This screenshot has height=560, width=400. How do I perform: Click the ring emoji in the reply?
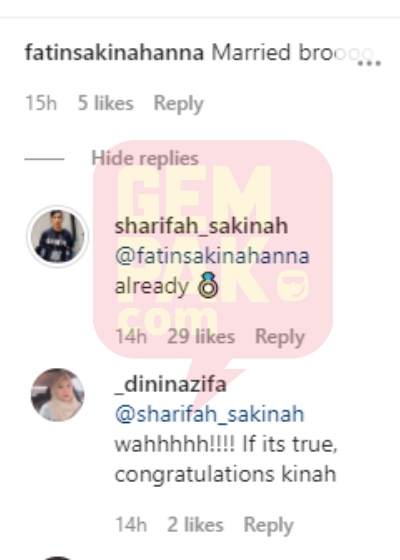(208, 286)
